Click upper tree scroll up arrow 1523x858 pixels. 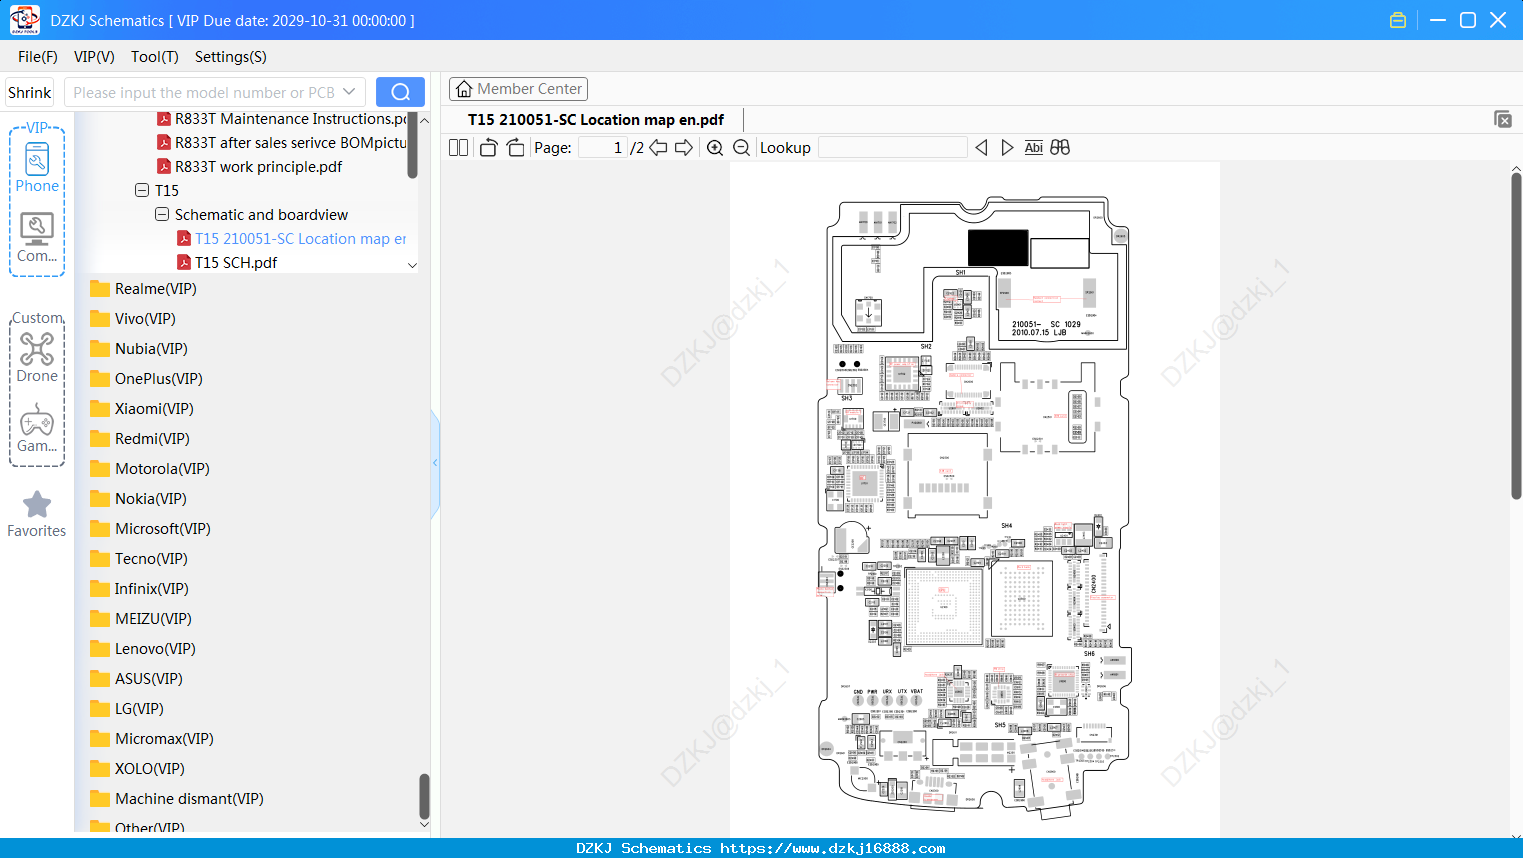(424, 120)
